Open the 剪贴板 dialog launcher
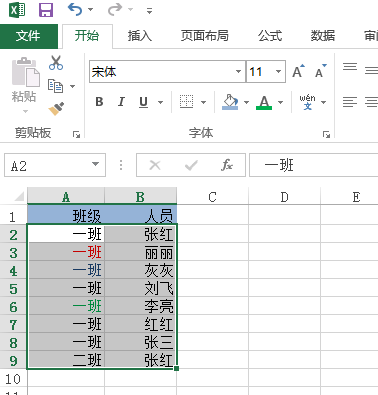This screenshot has height=395, width=378. 76,135
